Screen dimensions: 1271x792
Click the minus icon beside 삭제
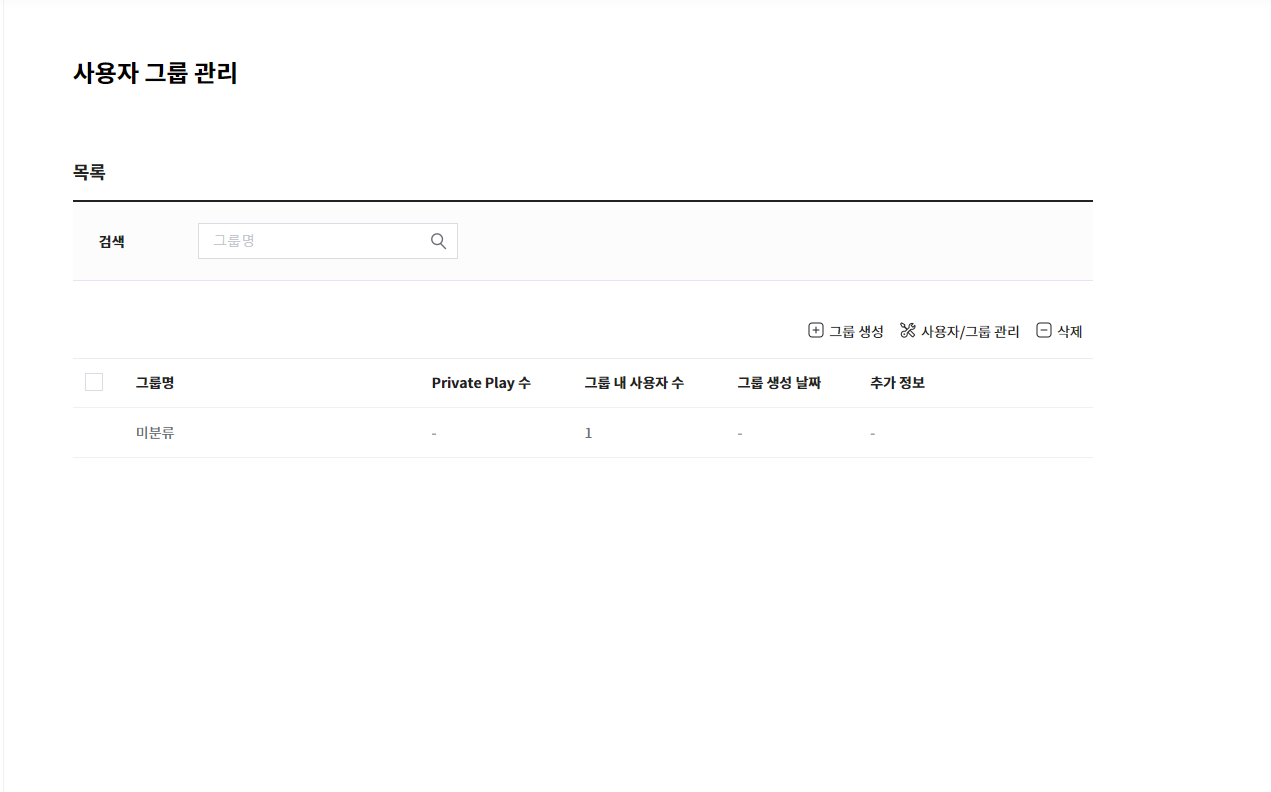(1044, 331)
